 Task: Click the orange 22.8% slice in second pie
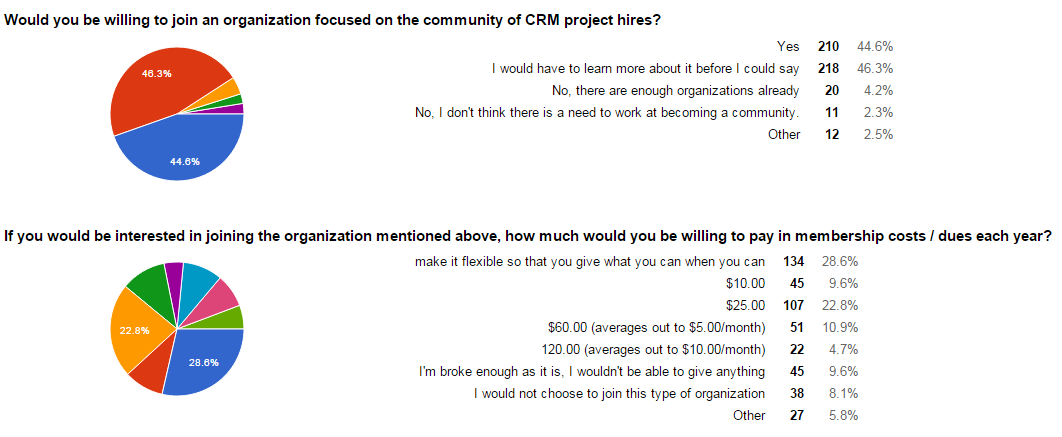[135, 332]
